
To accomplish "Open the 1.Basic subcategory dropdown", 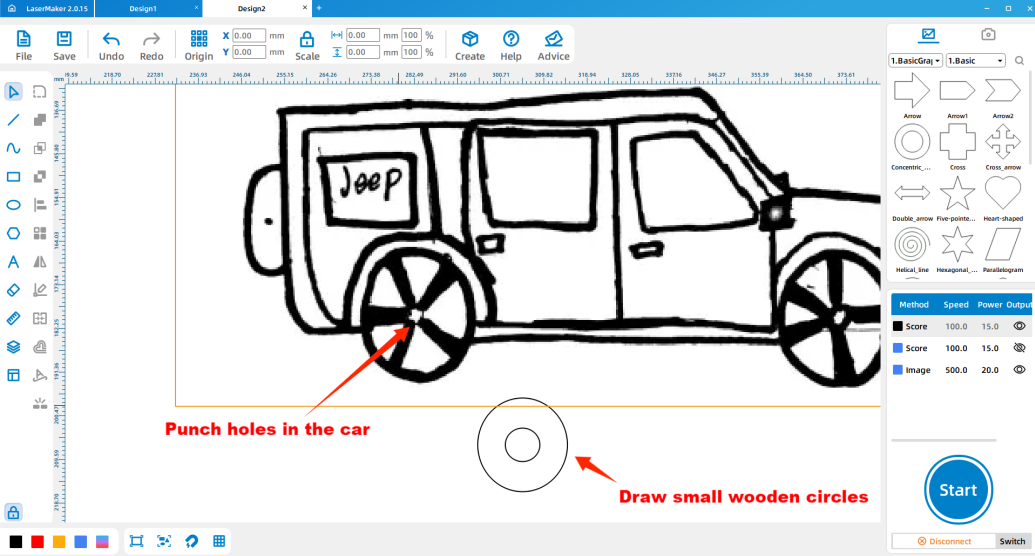I will coord(976,61).
